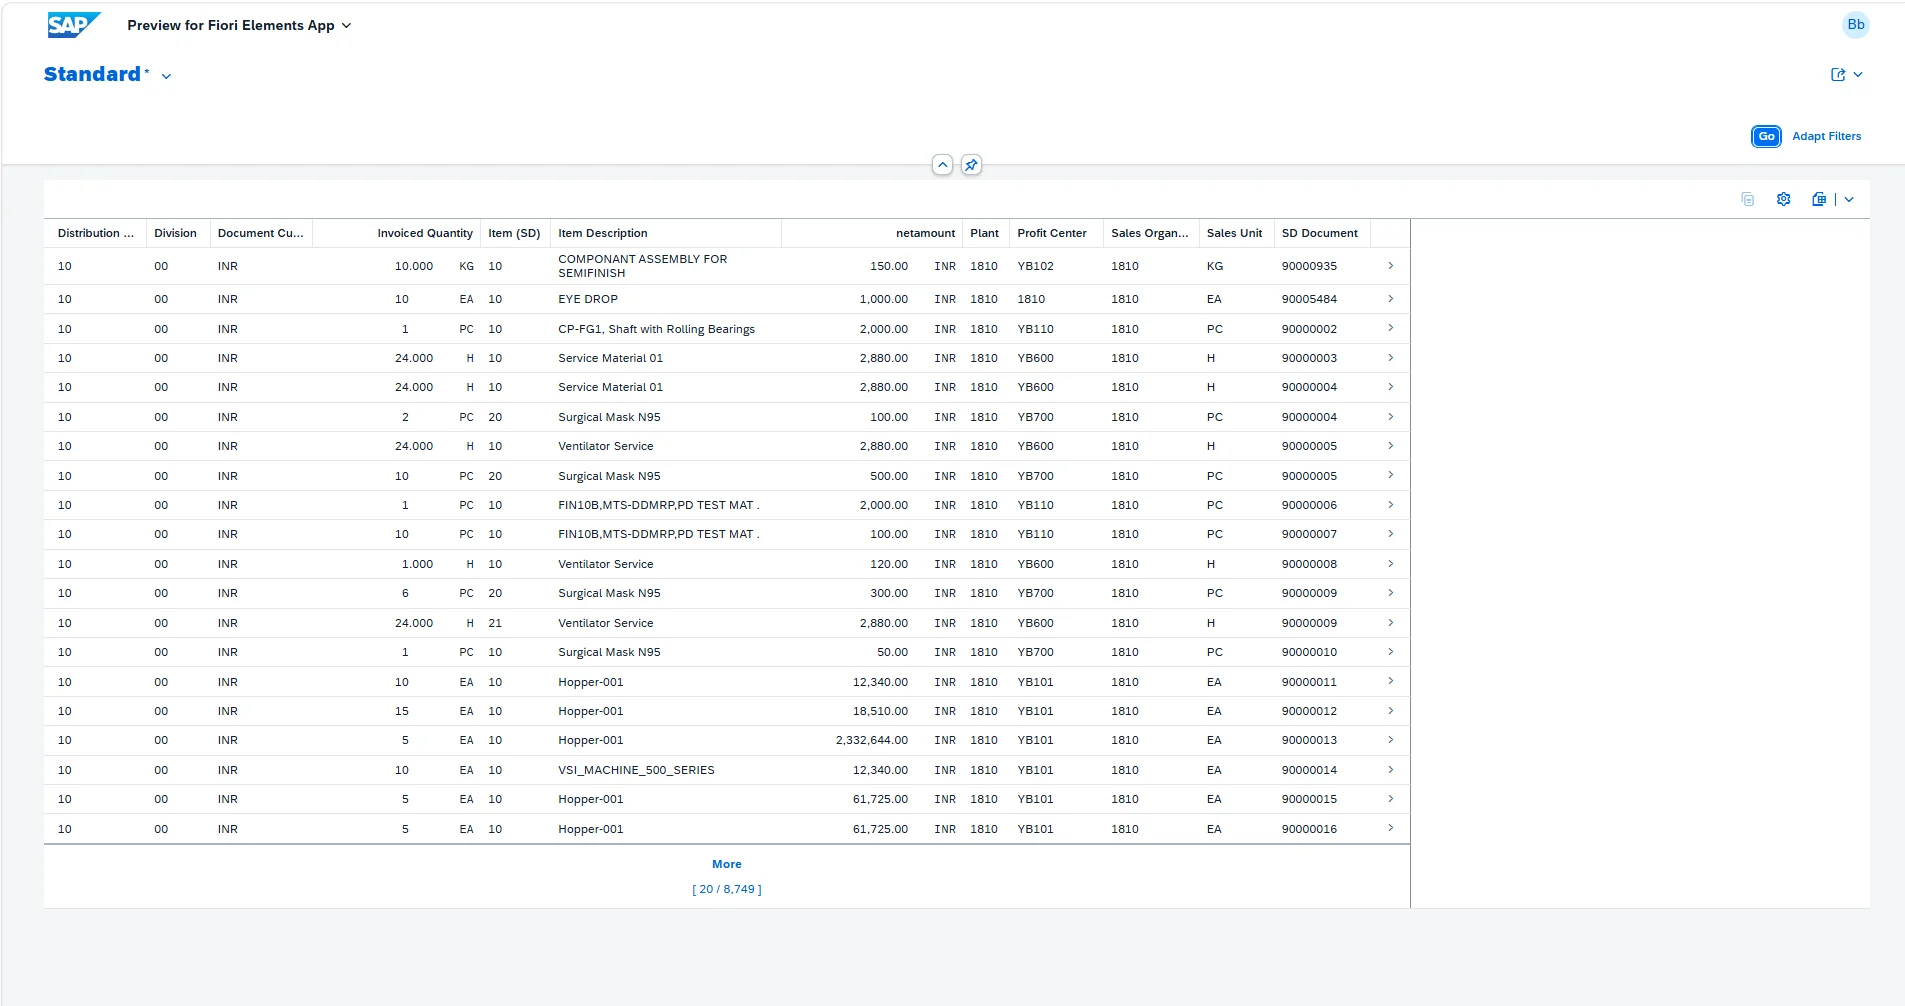1905x1006 pixels.
Task: Load more rows with More
Action: pyautogui.click(x=727, y=864)
